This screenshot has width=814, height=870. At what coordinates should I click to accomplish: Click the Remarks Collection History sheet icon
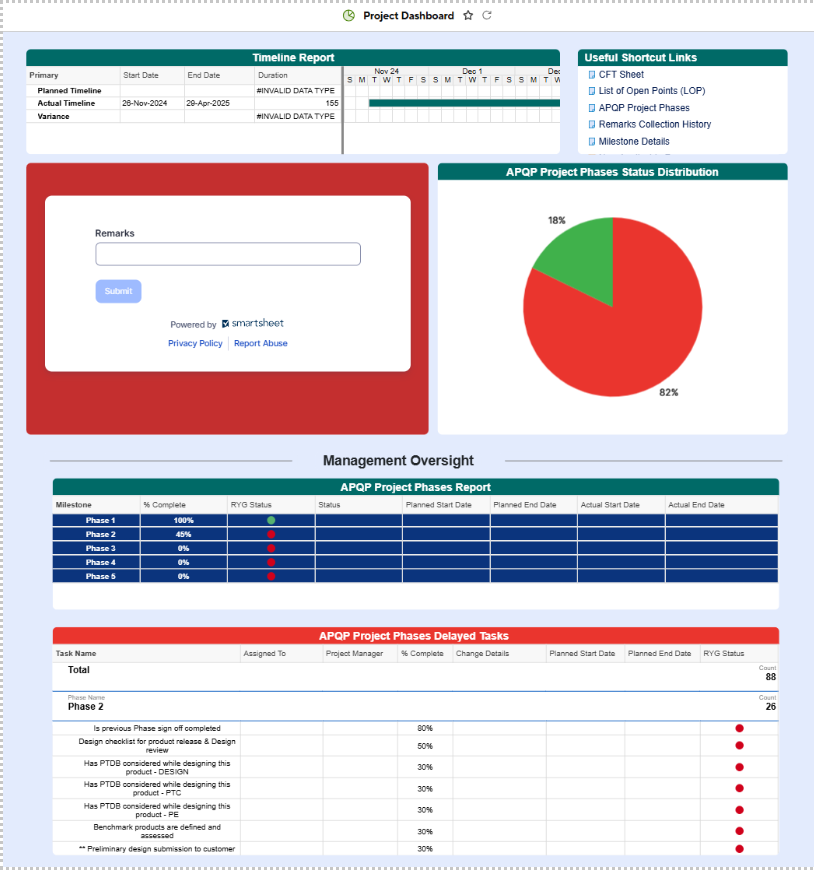coord(591,125)
